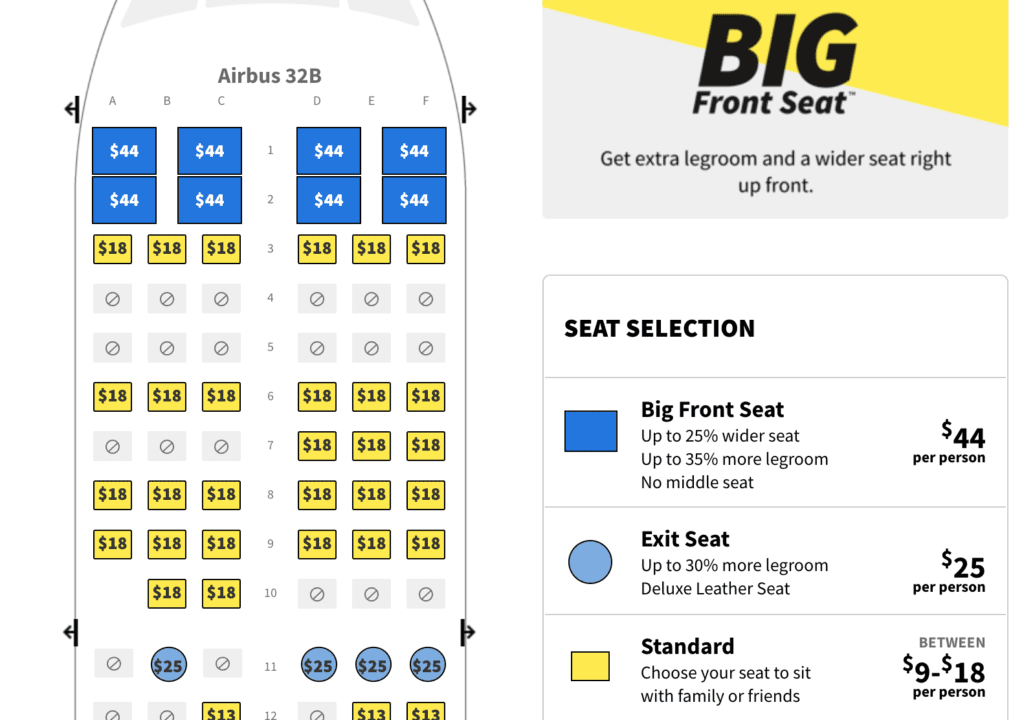The image size is (1024, 720).
Task: Click unavailable seat 5F icon
Action: 426,347
